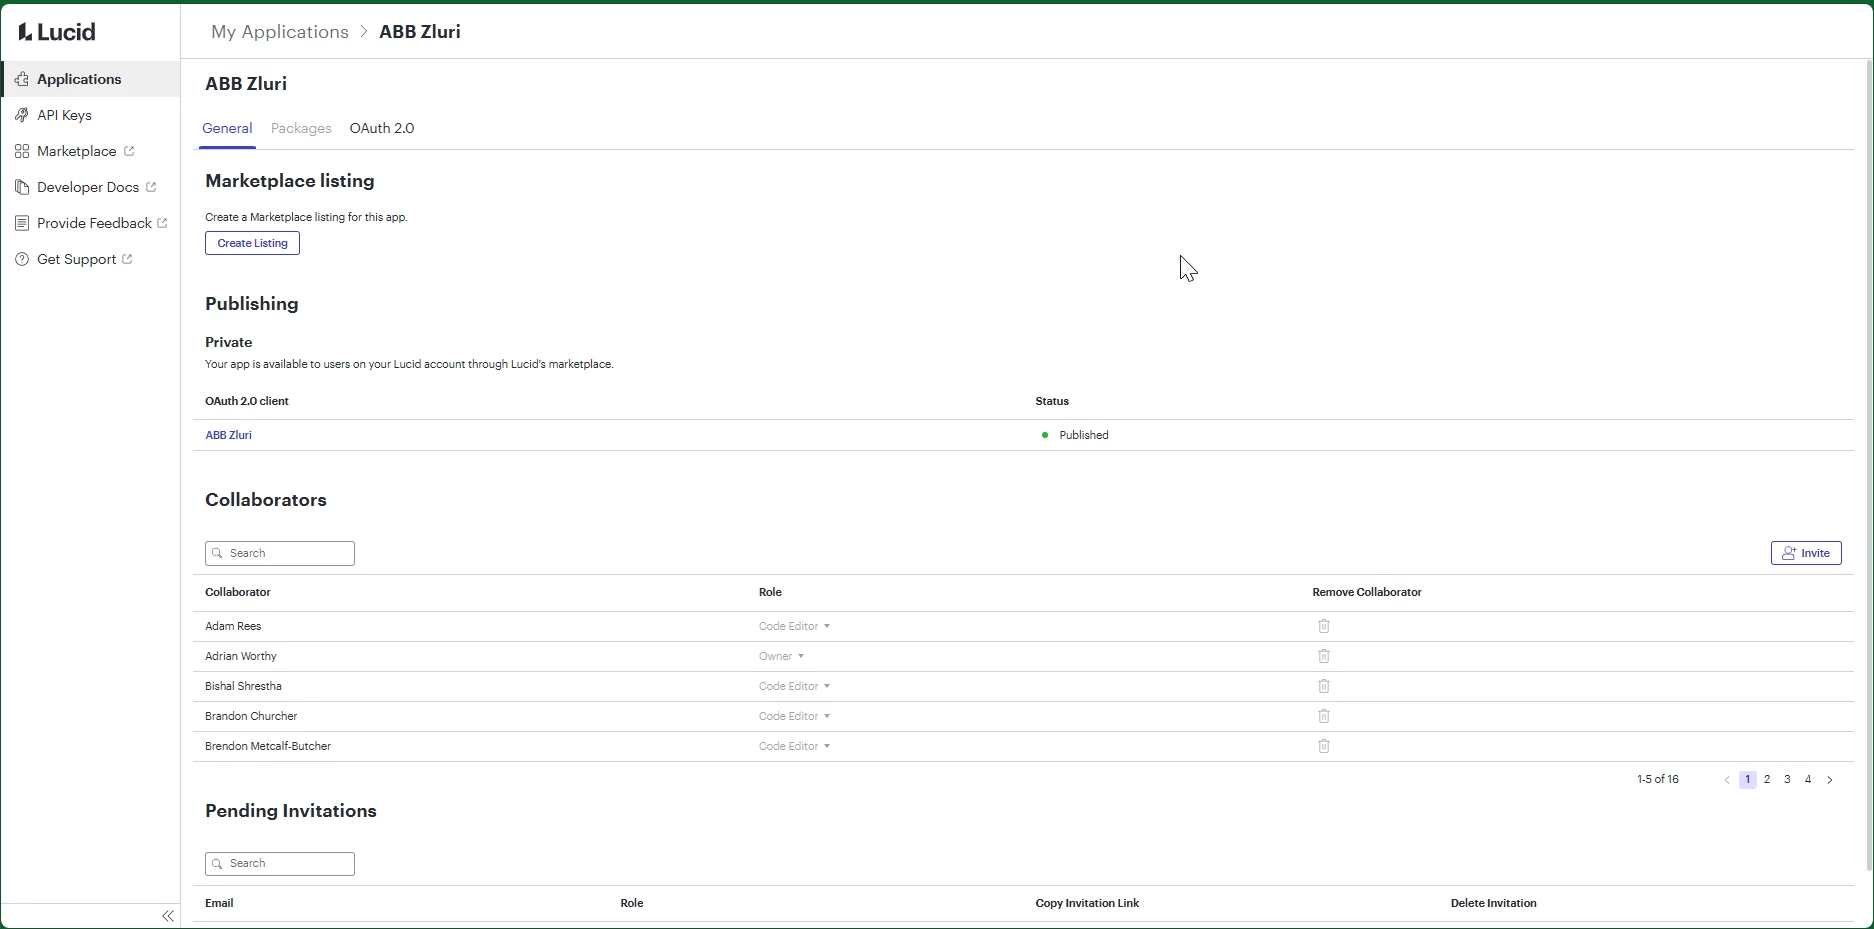Click the Applications puzzle icon
Viewport: 1874px width, 929px height.
22,79
